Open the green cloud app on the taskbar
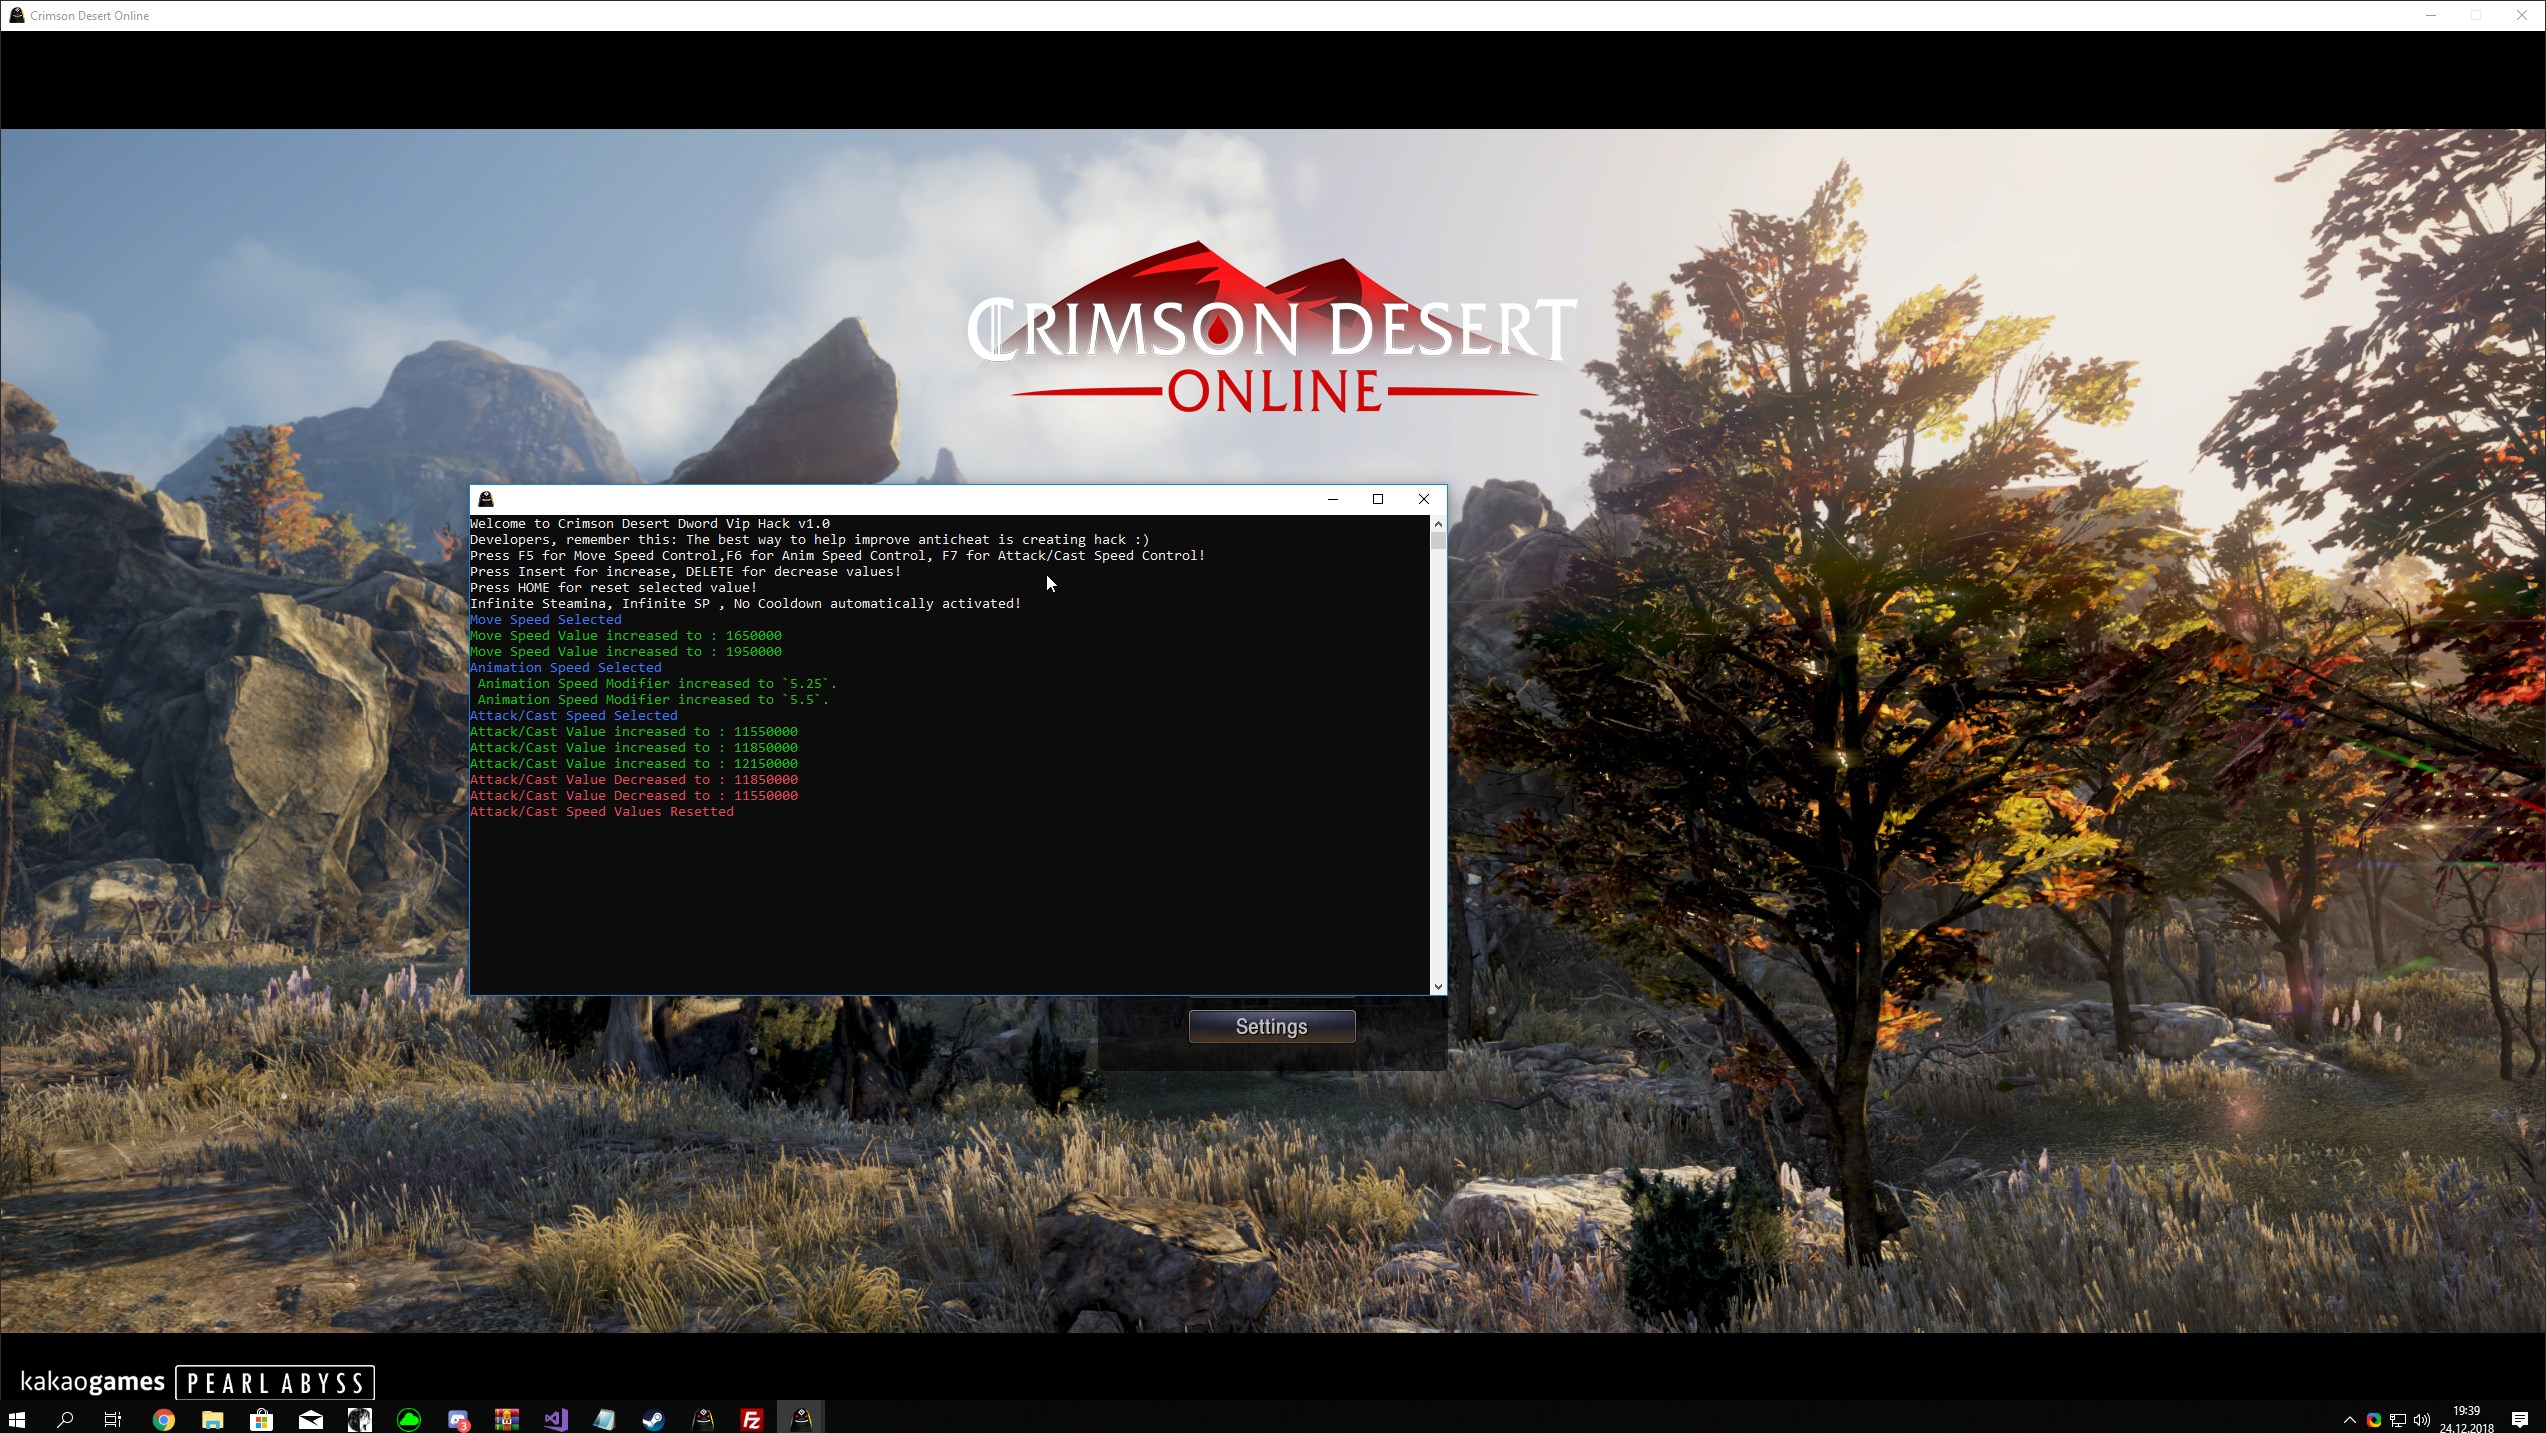2546x1433 pixels. tap(408, 1419)
